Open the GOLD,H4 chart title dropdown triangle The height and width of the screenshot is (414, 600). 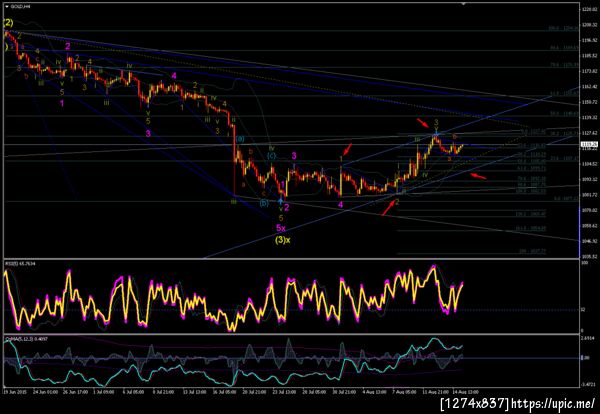point(7,7)
